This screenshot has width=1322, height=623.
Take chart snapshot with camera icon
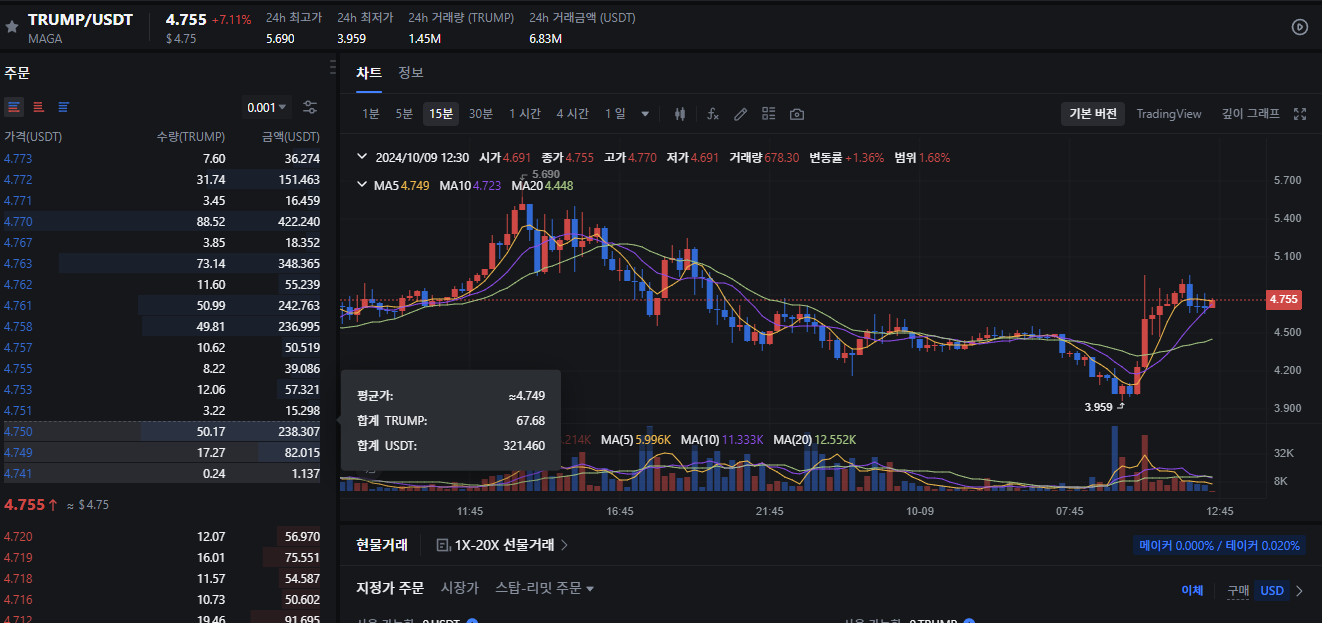[796, 114]
